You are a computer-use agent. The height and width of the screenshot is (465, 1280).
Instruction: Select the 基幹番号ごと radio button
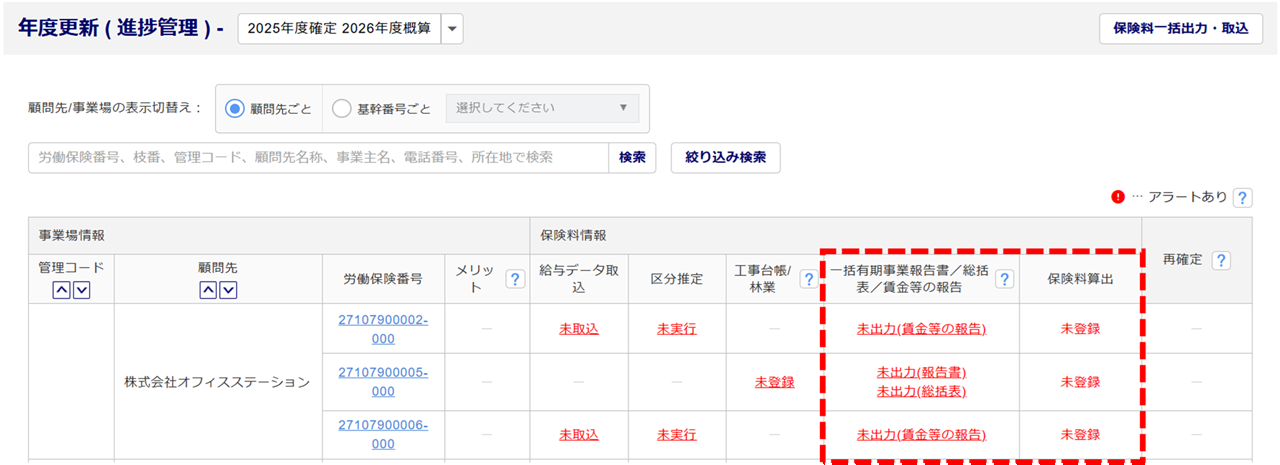[341, 108]
